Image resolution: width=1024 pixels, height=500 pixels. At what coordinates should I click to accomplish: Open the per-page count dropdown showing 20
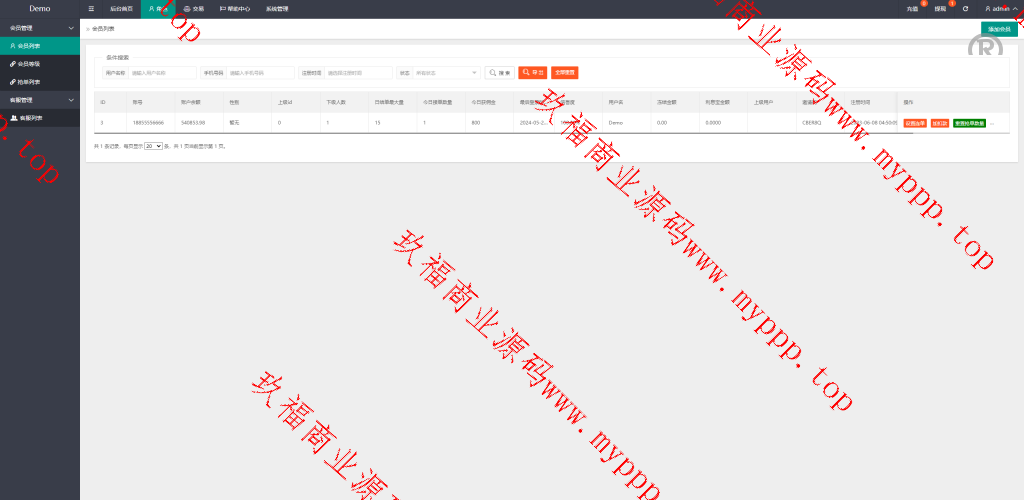click(153, 146)
